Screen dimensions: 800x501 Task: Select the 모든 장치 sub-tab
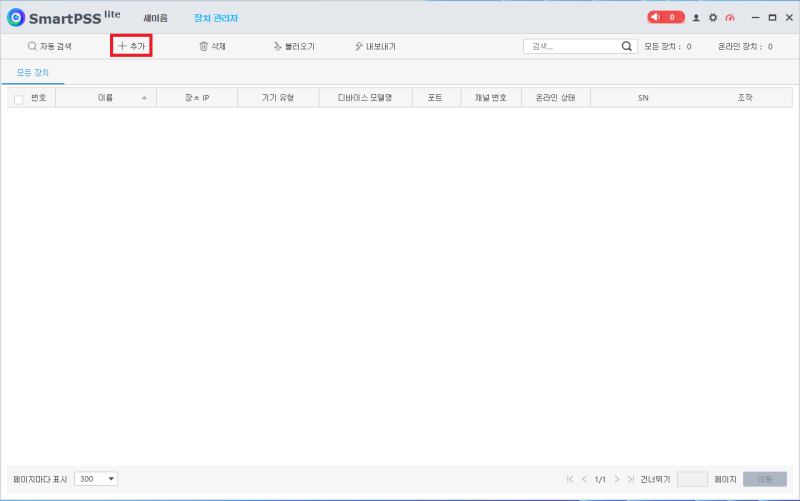click(33, 72)
